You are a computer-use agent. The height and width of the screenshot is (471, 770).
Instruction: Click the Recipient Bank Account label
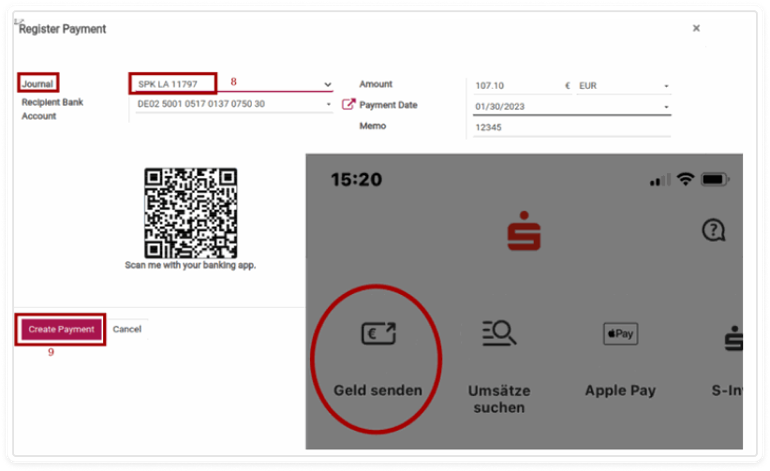point(52,109)
